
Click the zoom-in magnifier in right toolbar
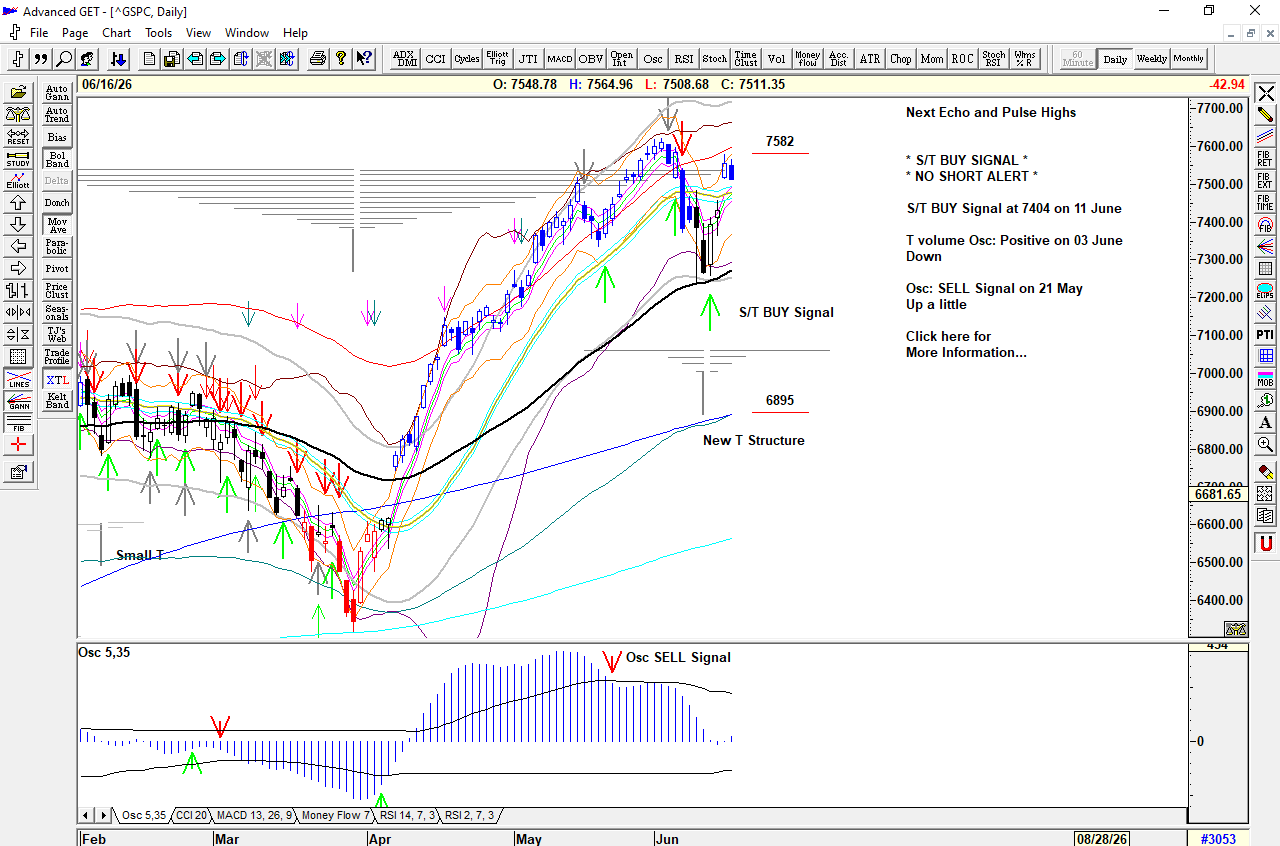[1265, 444]
